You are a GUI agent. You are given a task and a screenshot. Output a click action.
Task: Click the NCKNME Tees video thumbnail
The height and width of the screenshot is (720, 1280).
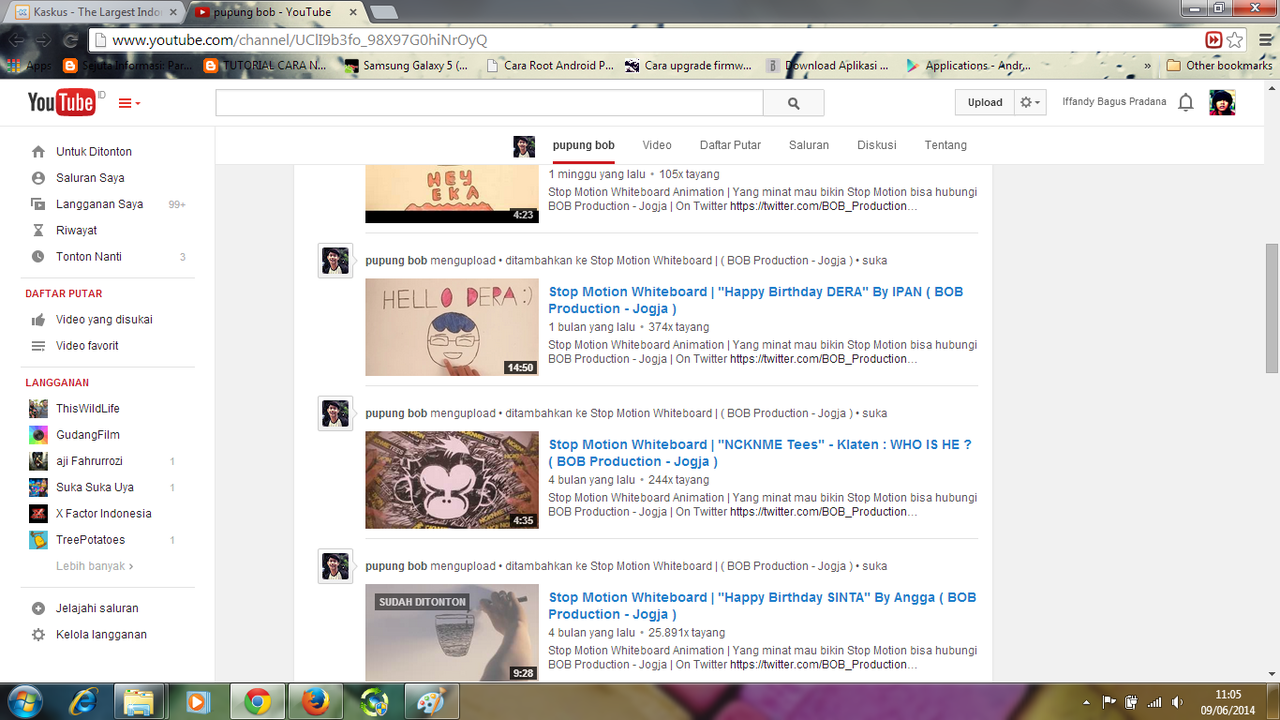point(452,480)
